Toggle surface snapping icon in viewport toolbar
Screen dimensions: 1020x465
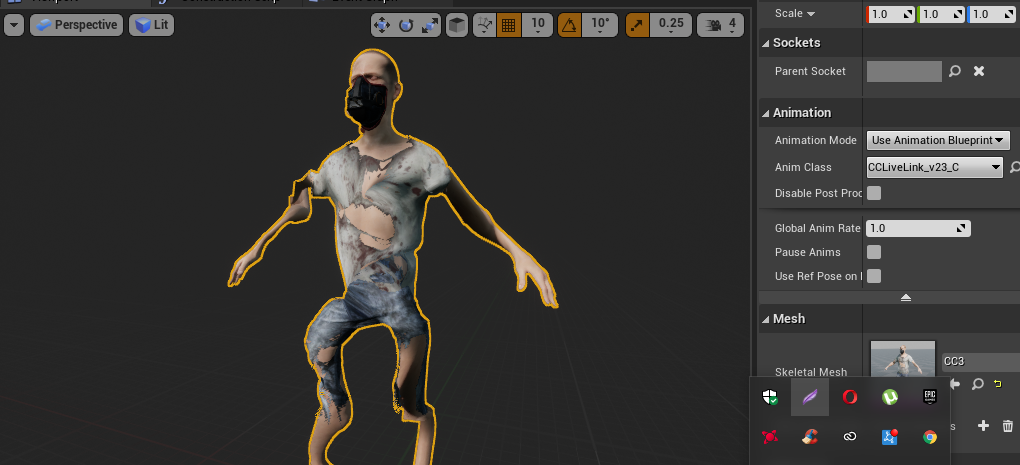tap(484, 25)
